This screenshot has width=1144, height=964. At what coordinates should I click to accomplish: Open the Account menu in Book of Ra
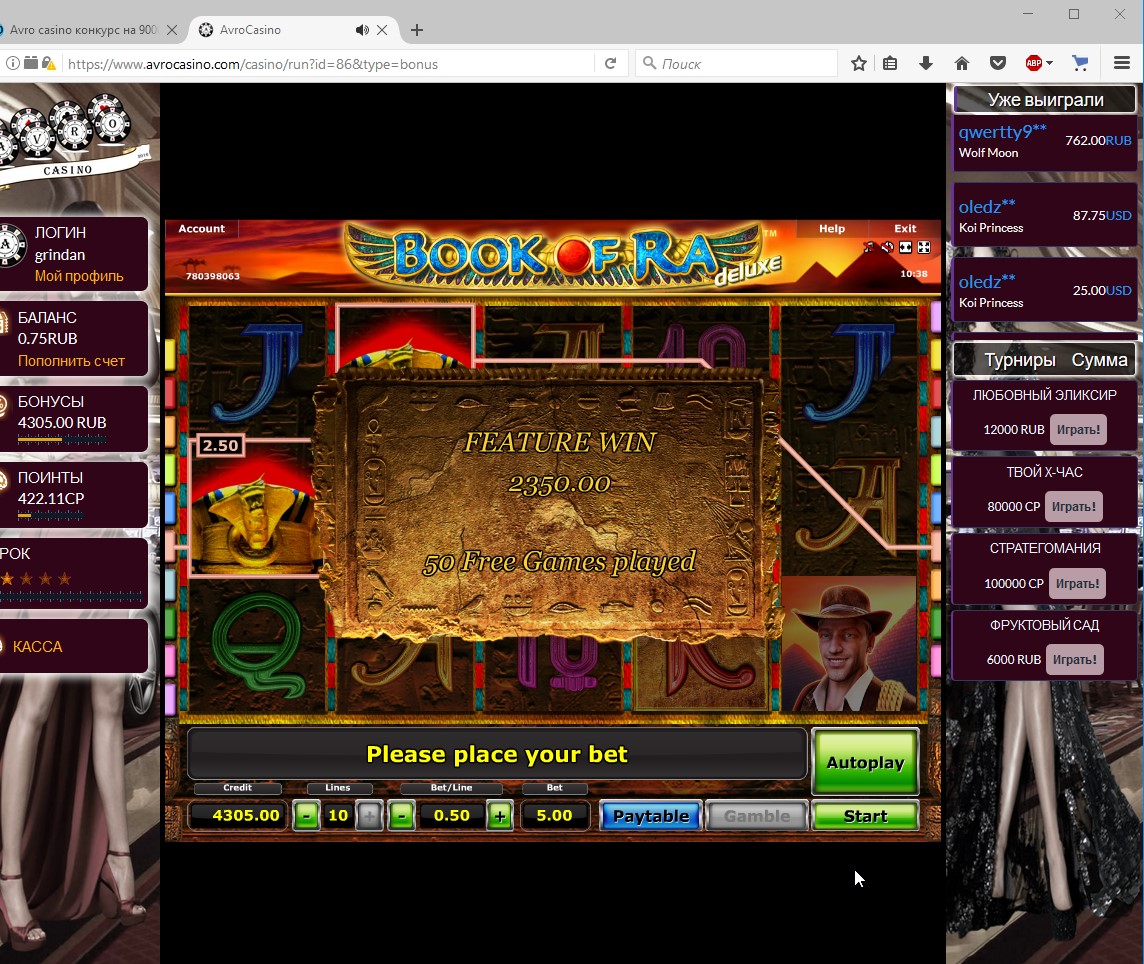[201, 228]
